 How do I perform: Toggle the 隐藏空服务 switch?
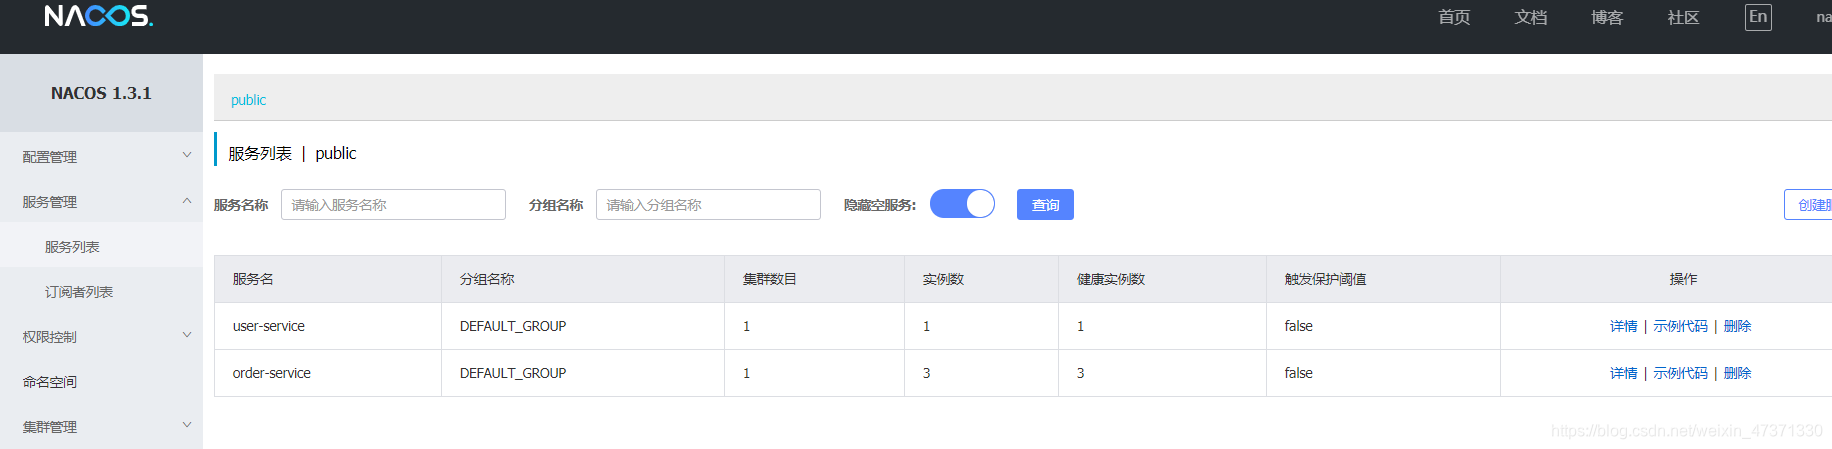[962, 204]
